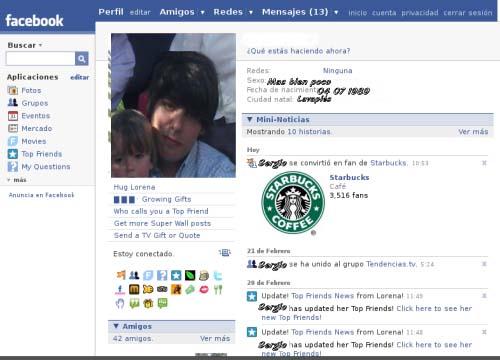The width and height of the screenshot is (500, 360).
Task: Open the Redes menu dropdown arrow
Action: tap(251, 13)
